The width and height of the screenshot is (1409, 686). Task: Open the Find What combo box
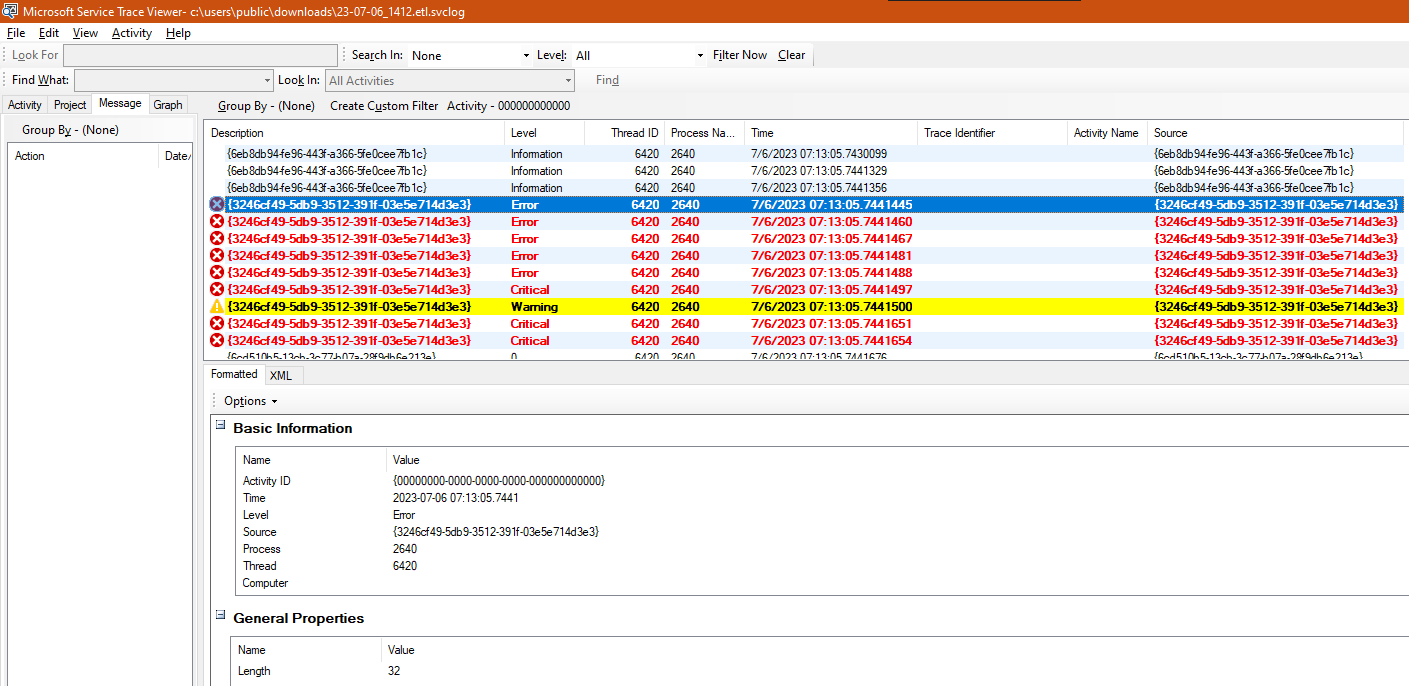[174, 81]
